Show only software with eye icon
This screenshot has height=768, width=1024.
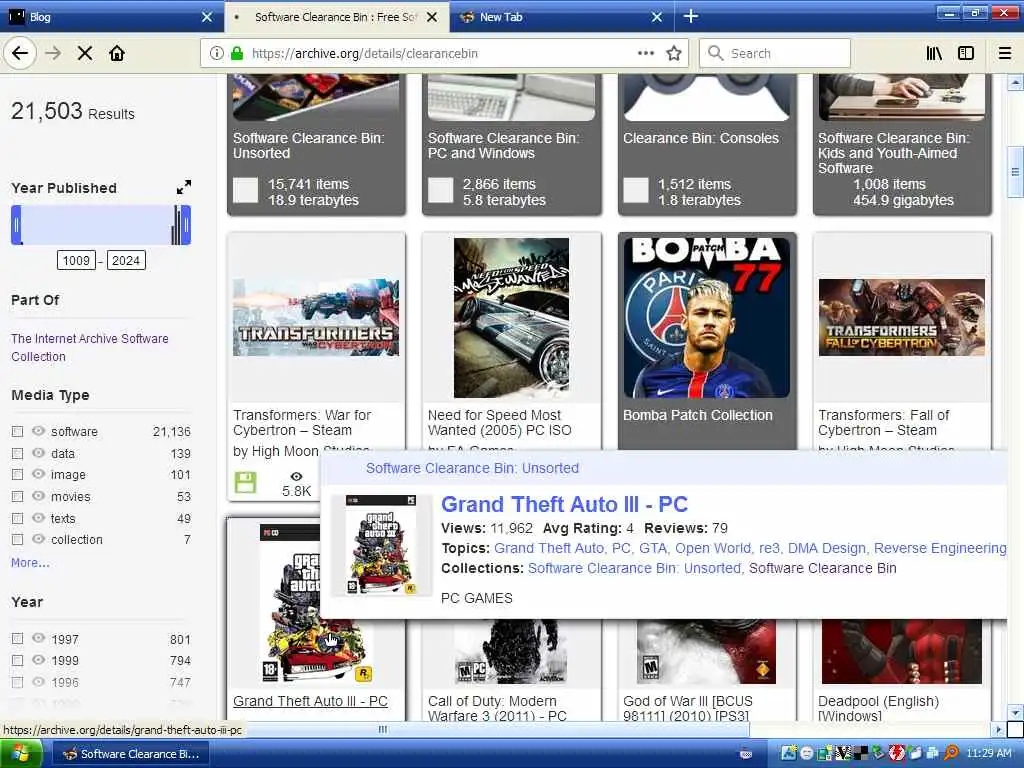pyautogui.click(x=39, y=431)
